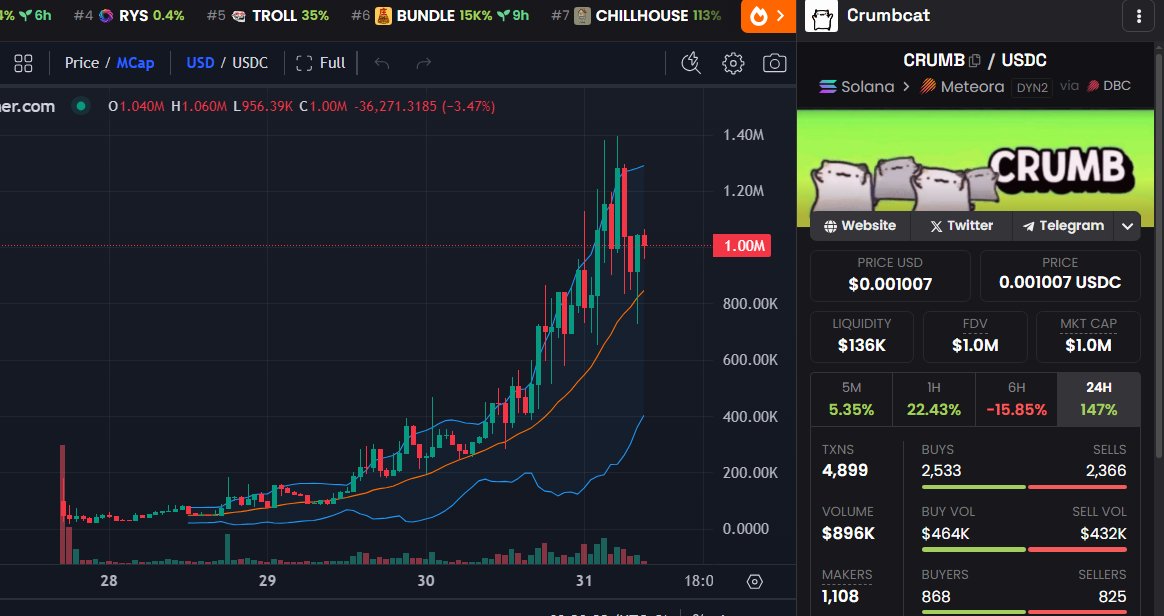1164x616 pixels.
Task: Select the 6H stats tab
Action: pos(1016,399)
